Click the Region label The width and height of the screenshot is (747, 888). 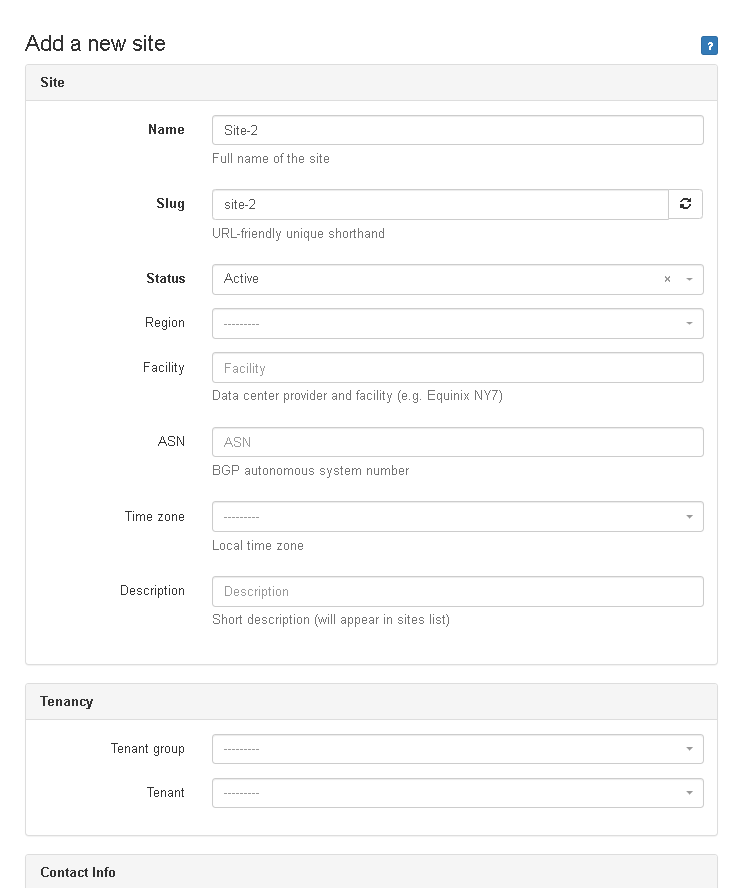click(x=165, y=323)
